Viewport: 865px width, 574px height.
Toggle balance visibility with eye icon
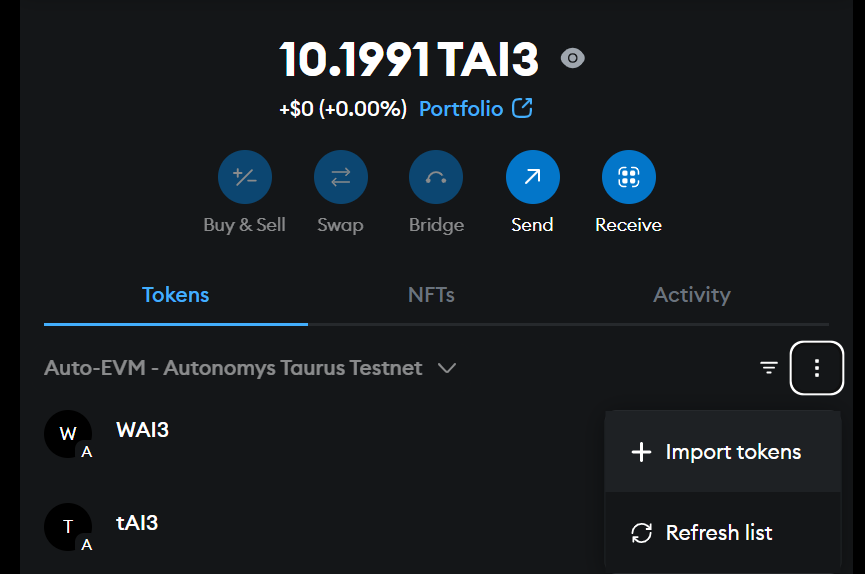click(x=572, y=58)
